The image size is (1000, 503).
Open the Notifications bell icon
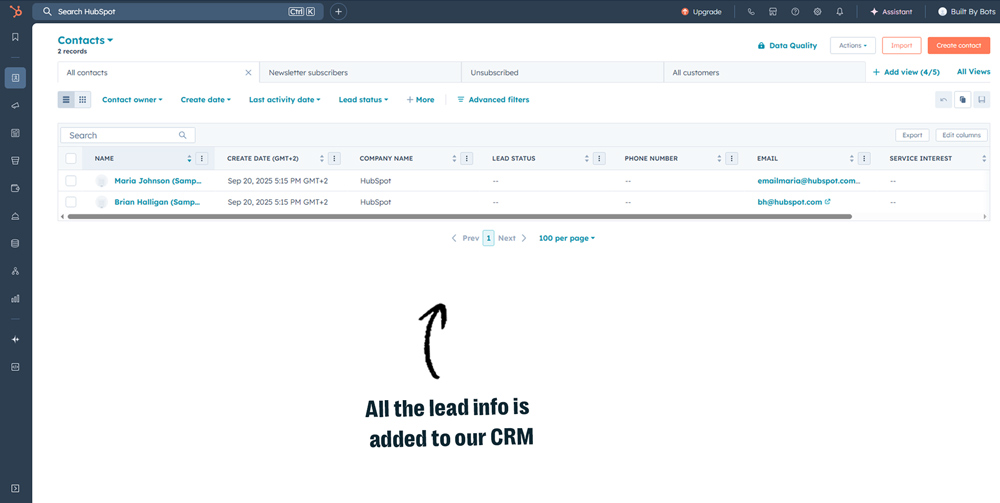point(840,11)
